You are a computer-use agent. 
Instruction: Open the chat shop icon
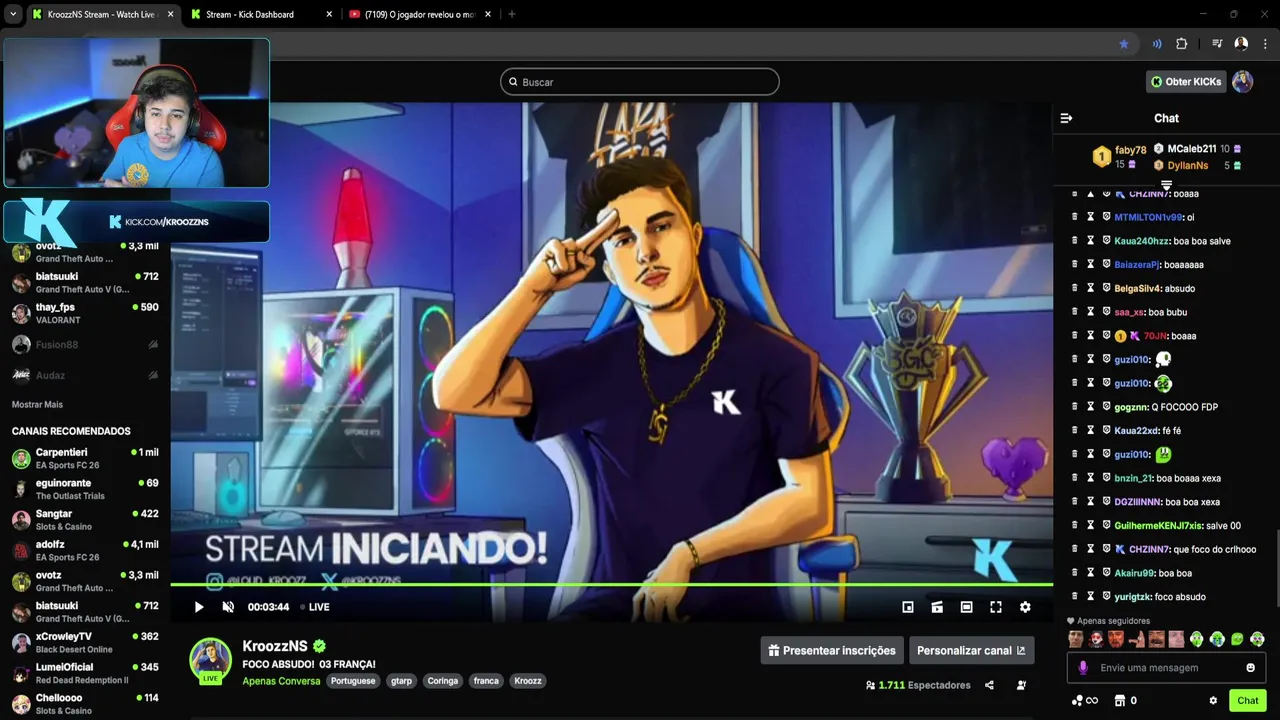tap(1120, 701)
